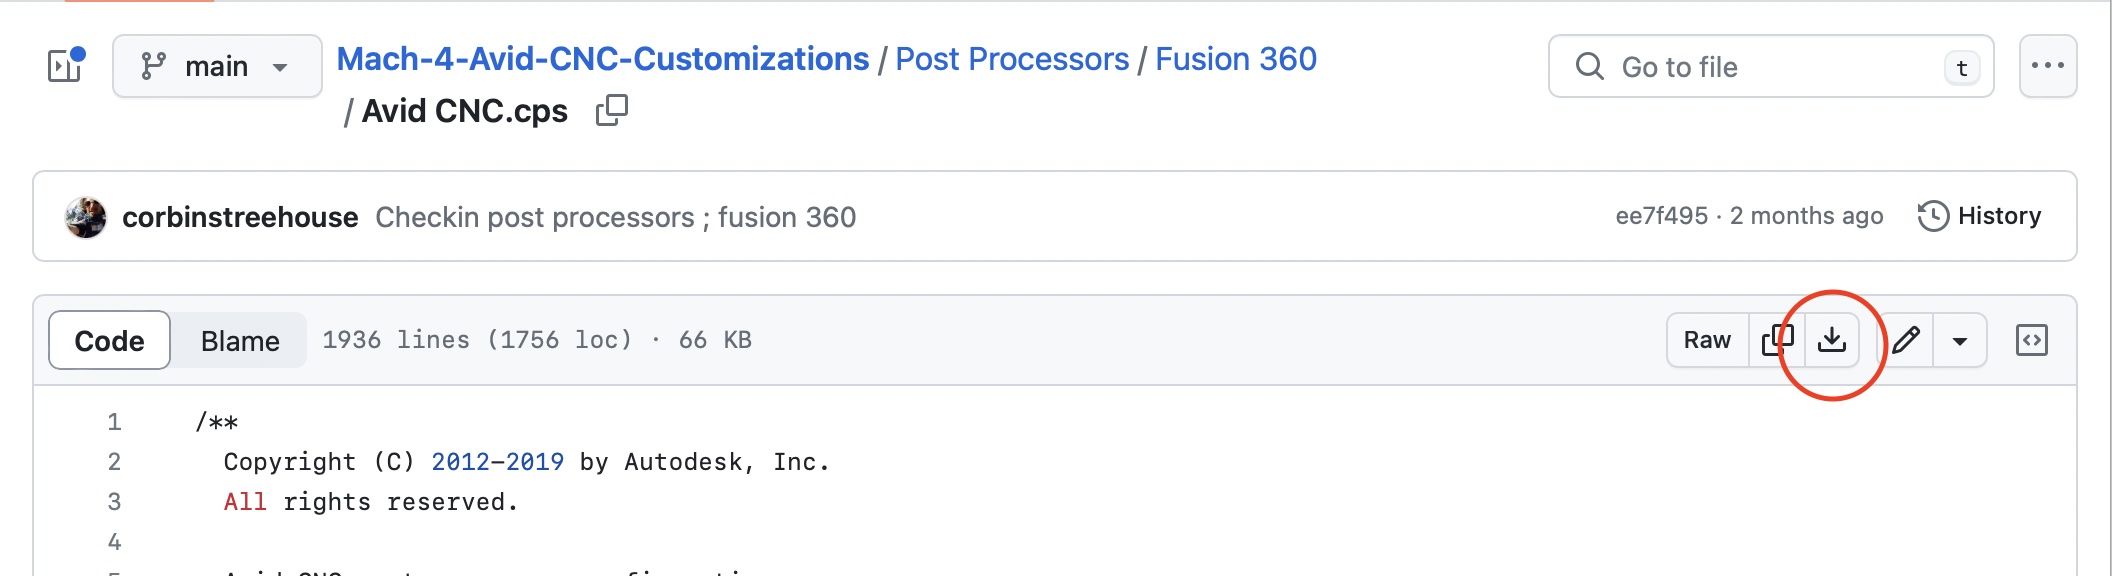Viewport: 2112px width, 576px height.
Task: Open the Mach-4-Avid-CNC-Customizations repository link
Action: click(x=602, y=59)
